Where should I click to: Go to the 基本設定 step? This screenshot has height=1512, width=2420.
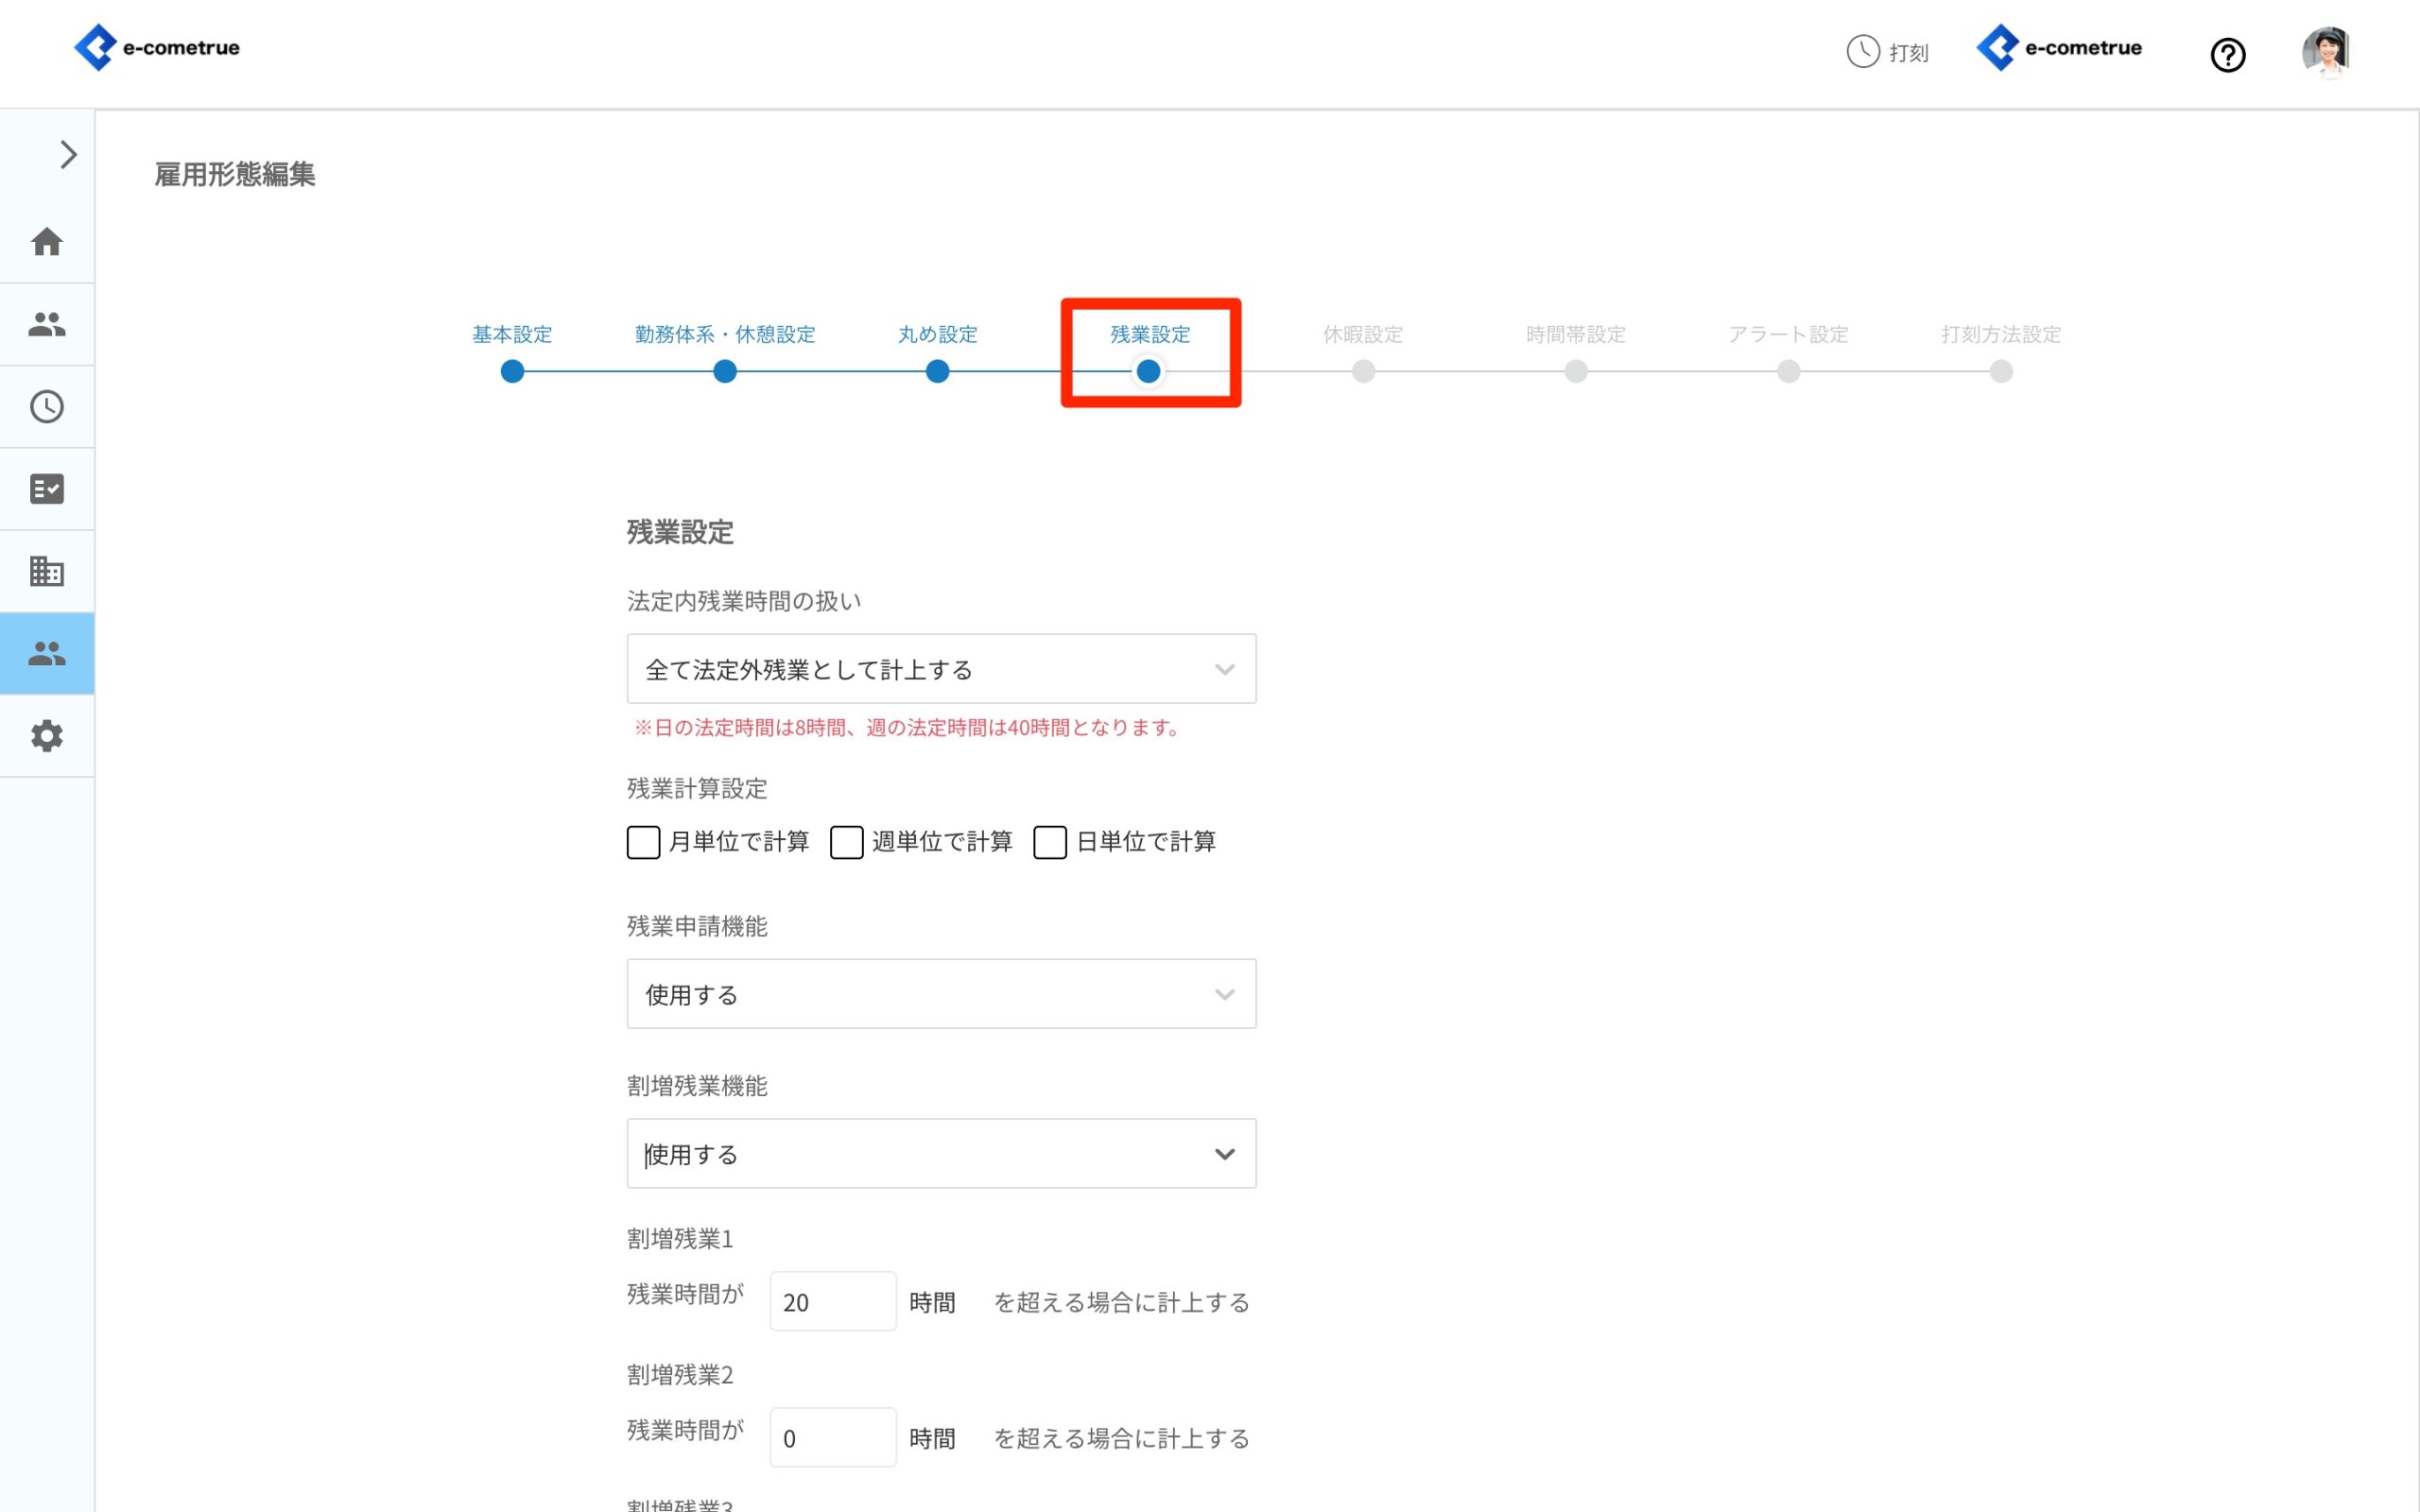click(512, 335)
